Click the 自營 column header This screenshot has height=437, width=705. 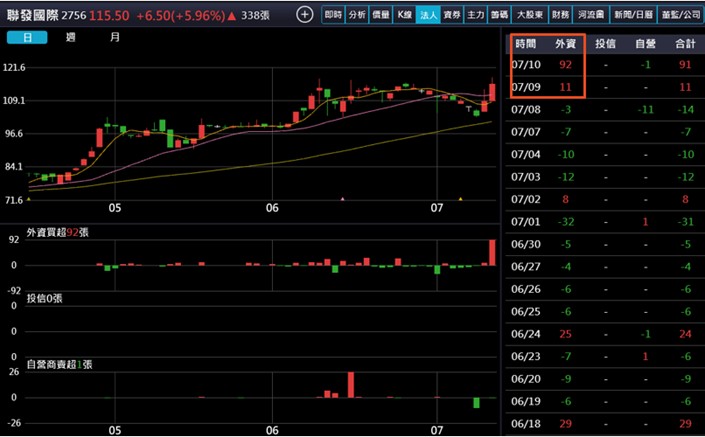point(645,44)
